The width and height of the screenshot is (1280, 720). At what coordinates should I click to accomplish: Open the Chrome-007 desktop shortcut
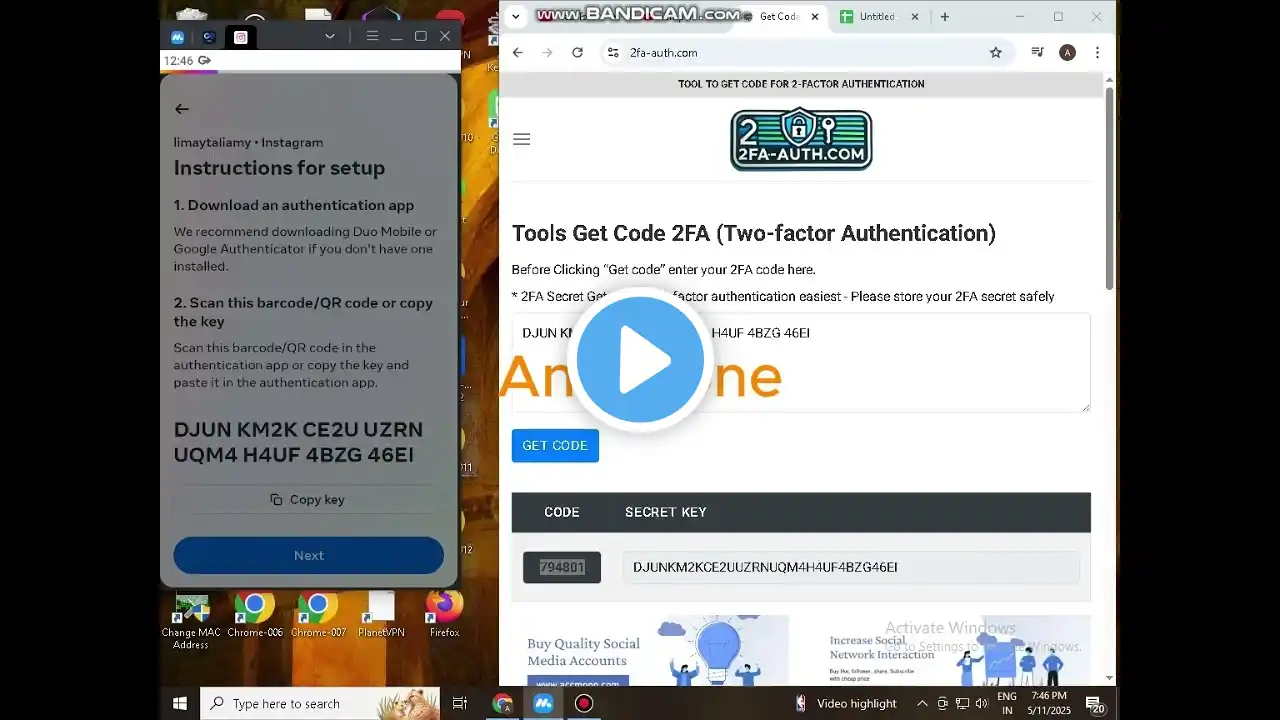tap(318, 615)
